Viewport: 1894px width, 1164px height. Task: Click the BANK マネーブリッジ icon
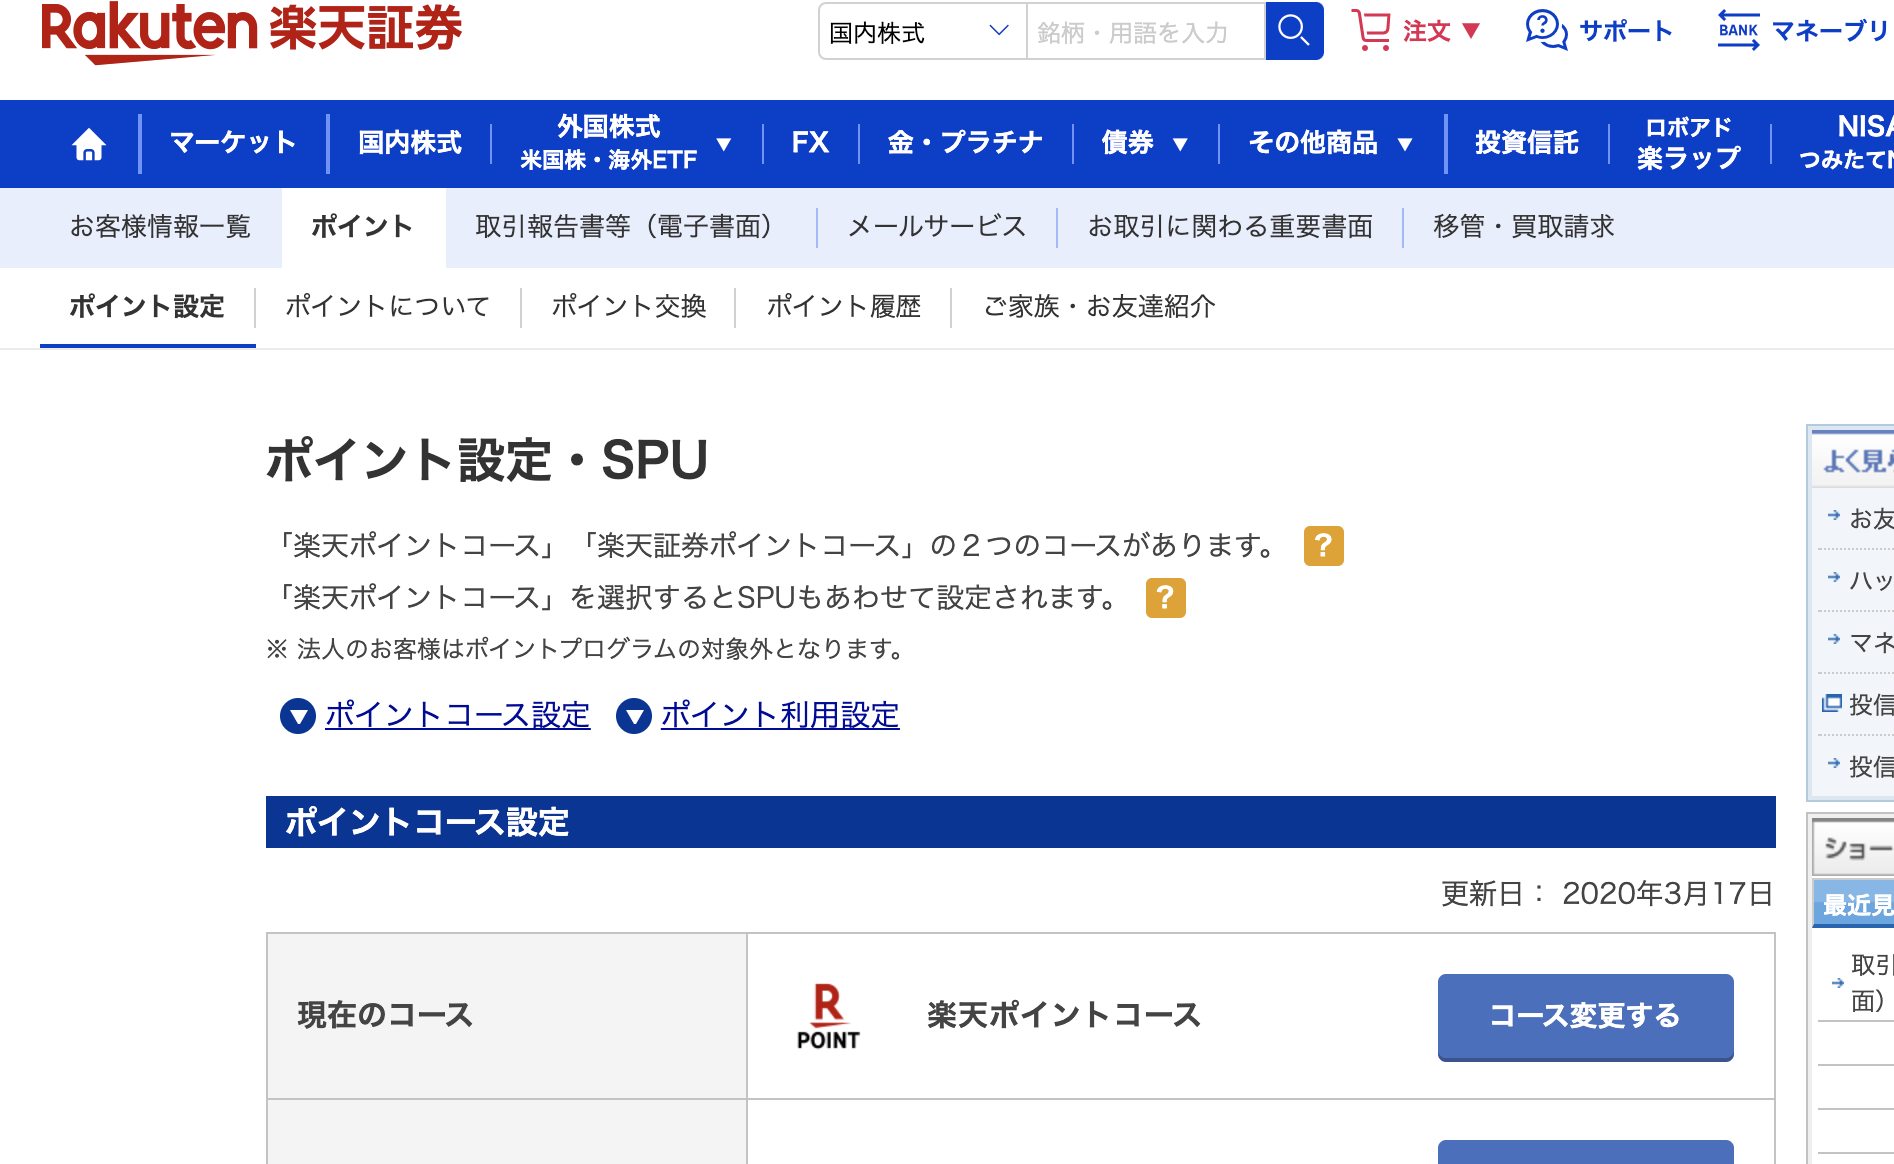pos(1738,31)
